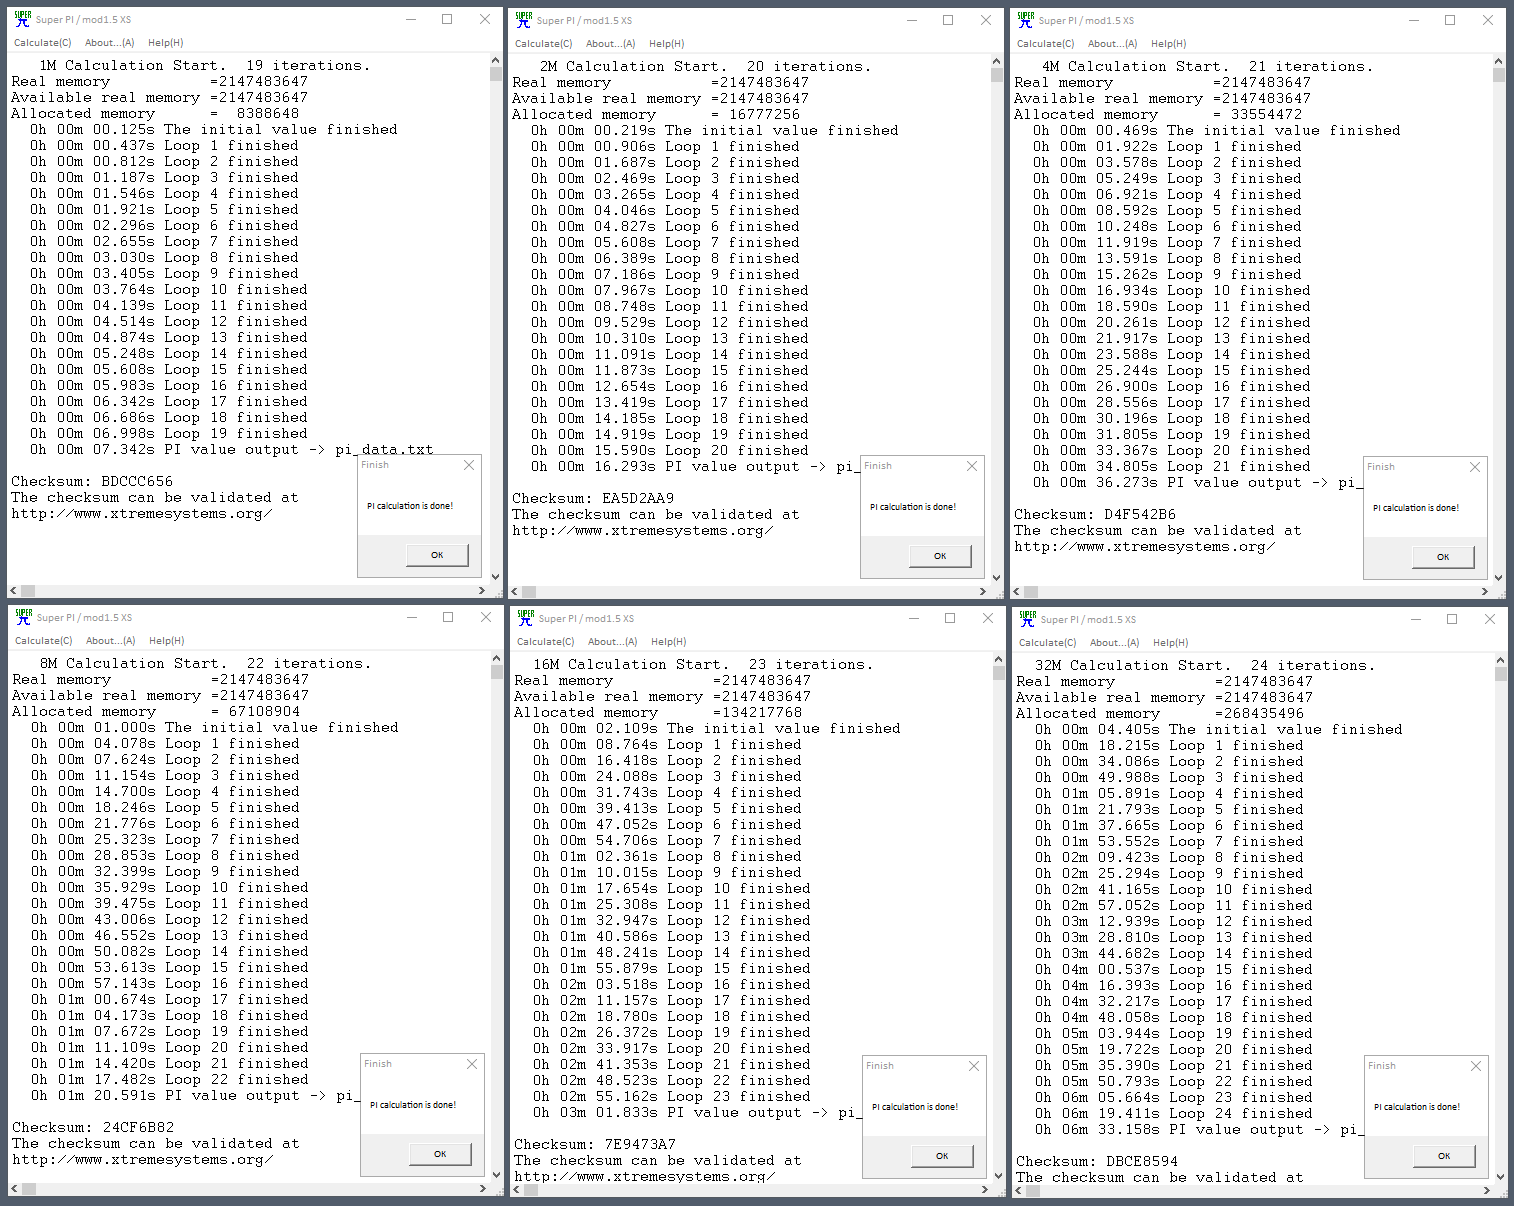The height and width of the screenshot is (1206, 1514).
Task: Confirm the 8M calculation dialog with OK
Action: click(440, 1154)
